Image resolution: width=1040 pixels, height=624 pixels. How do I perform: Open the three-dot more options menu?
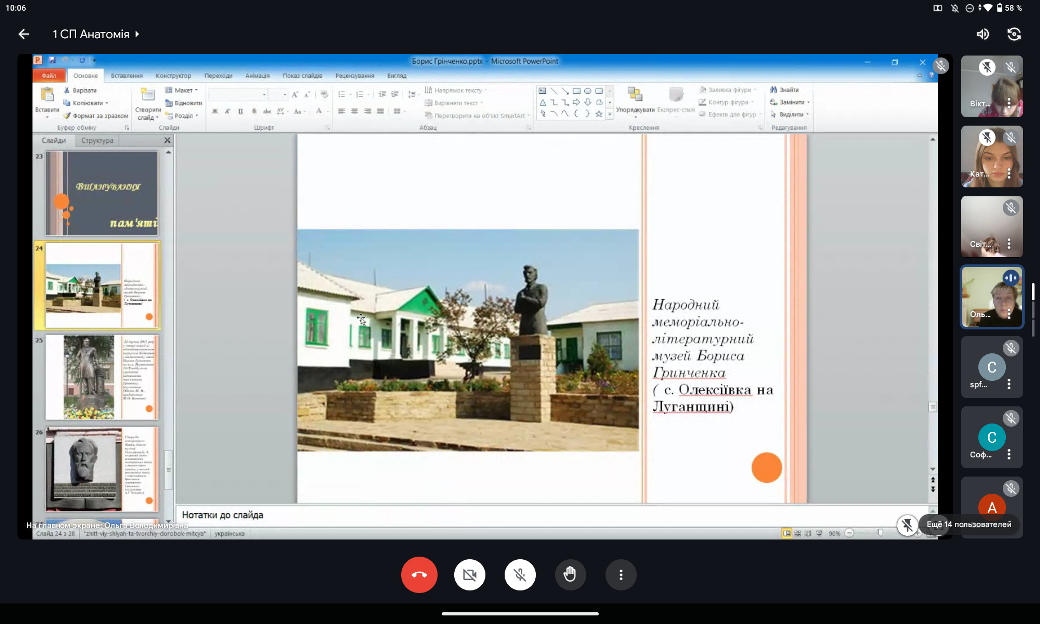[x=621, y=574]
